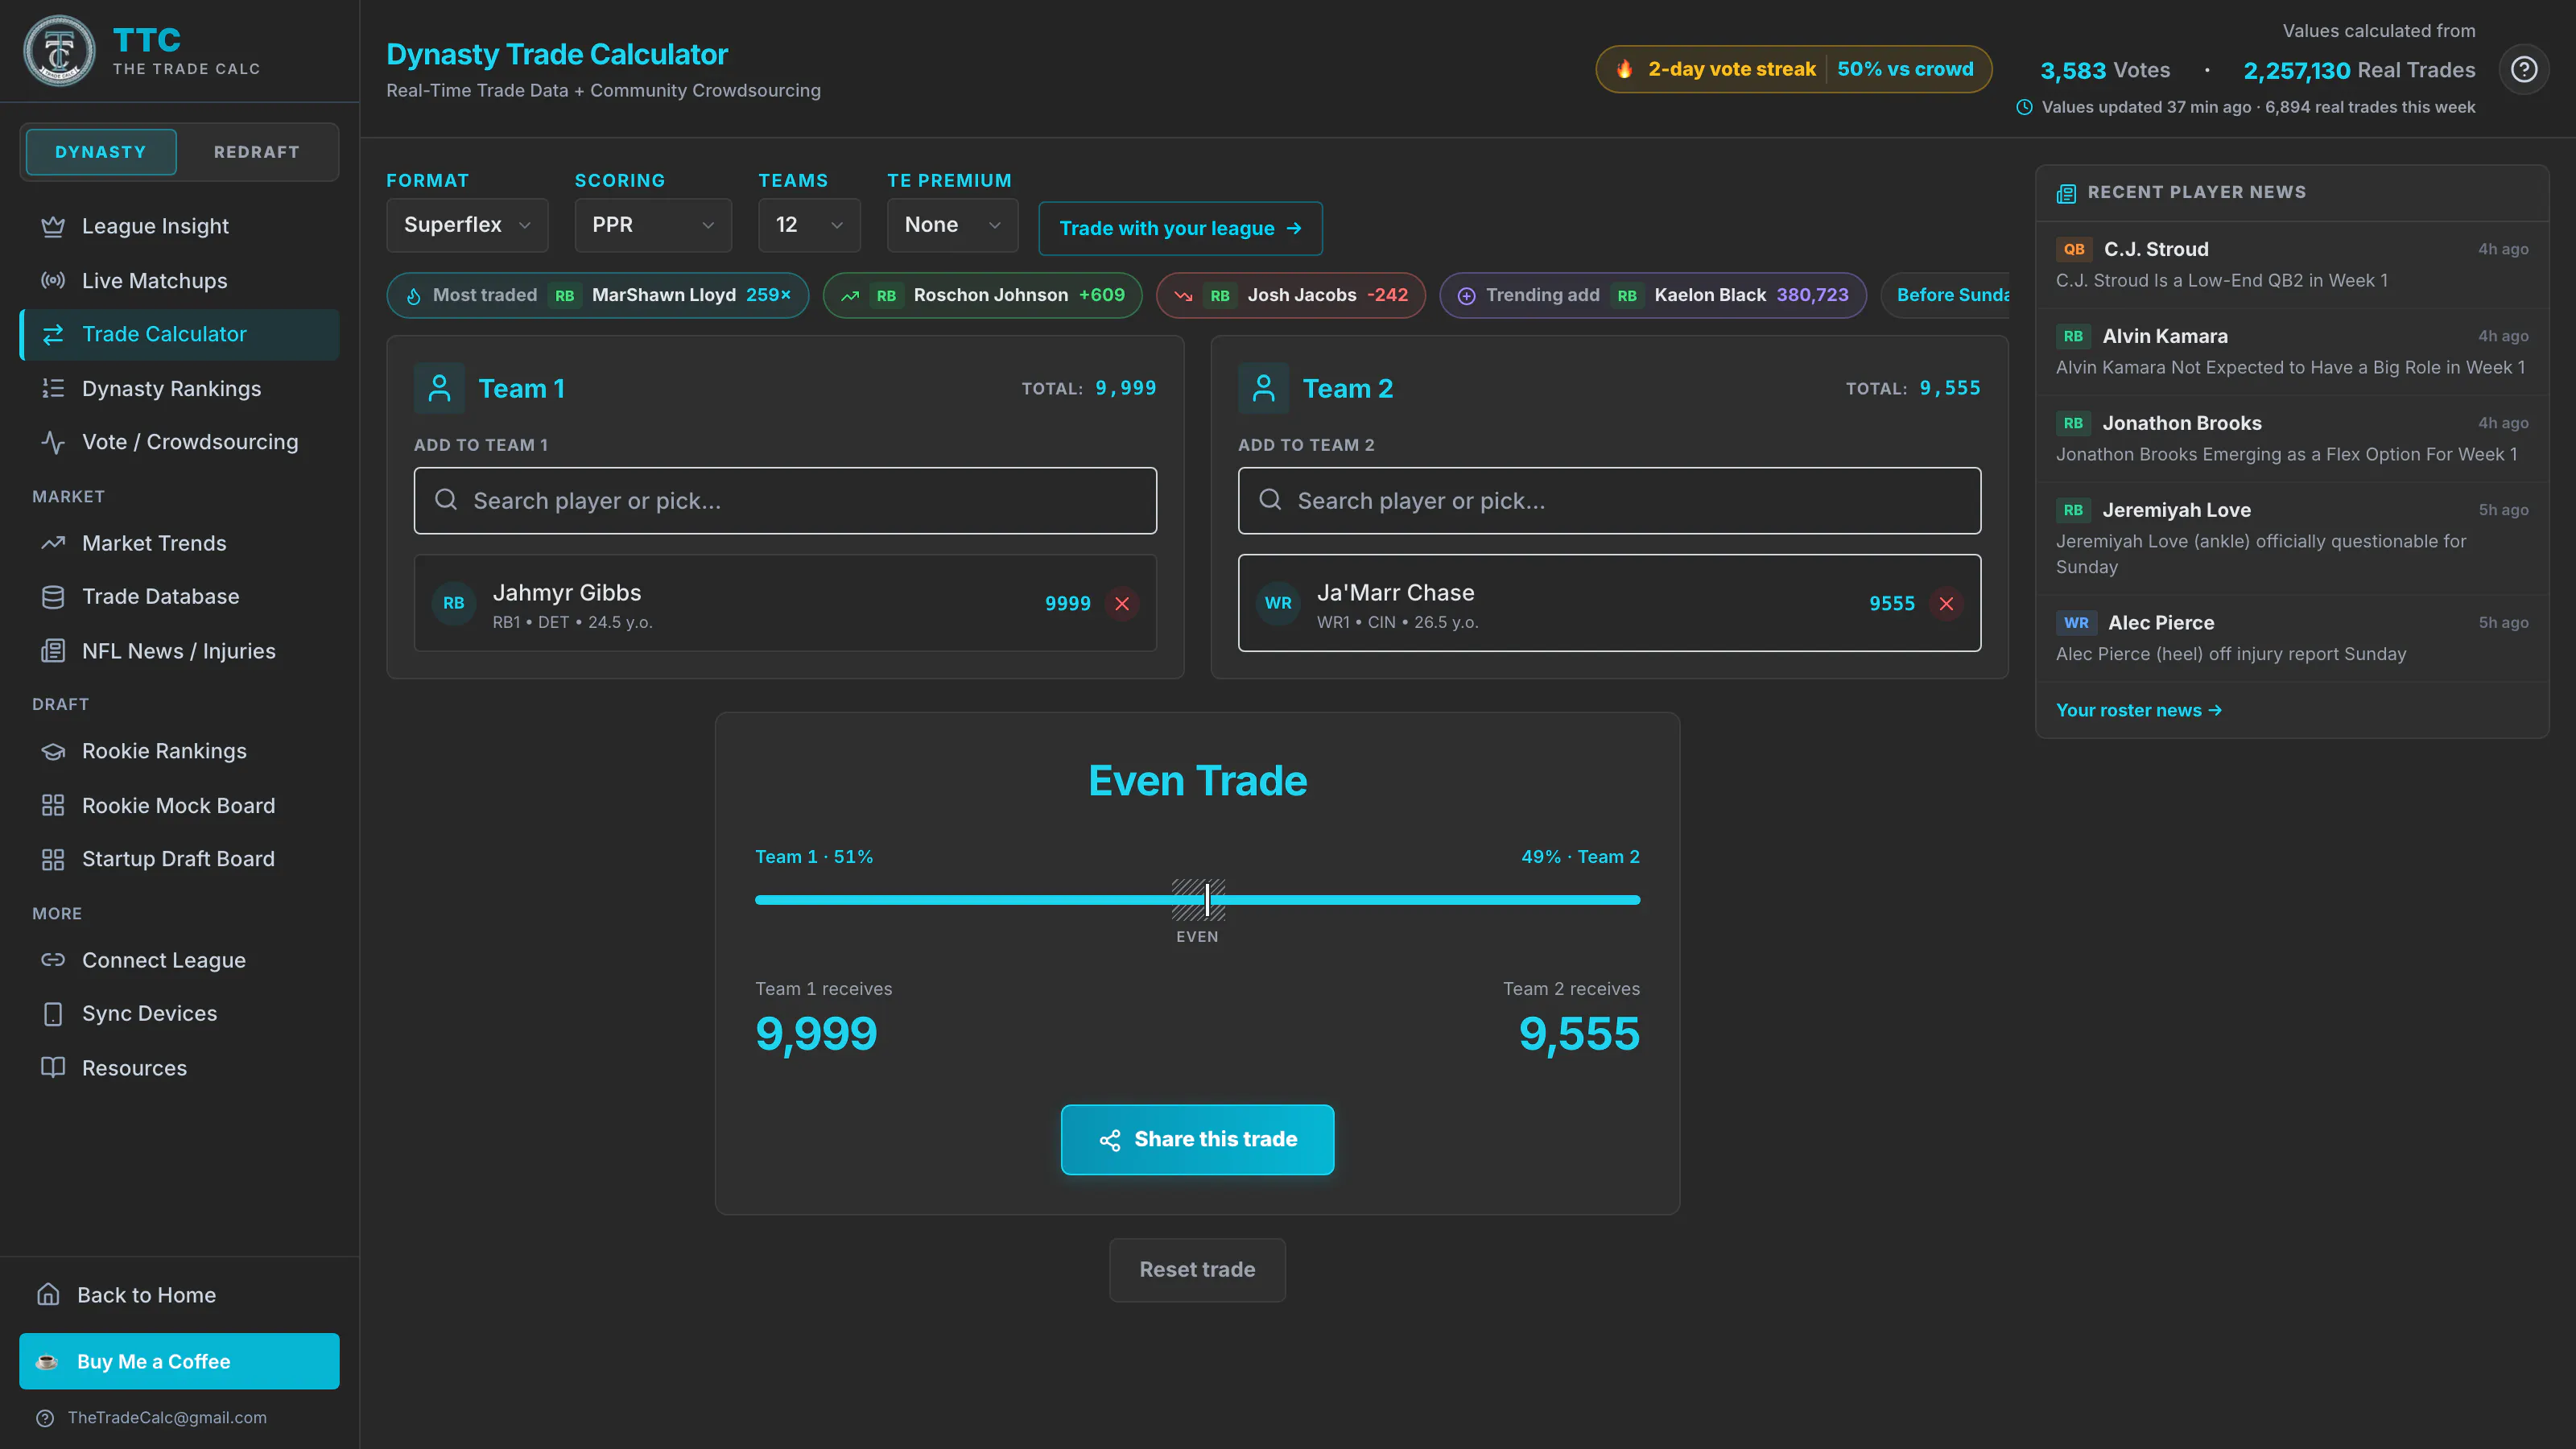Screen dimensions: 2576x1449
Task: Open the TE Premium dropdown showing None
Action: [952, 225]
